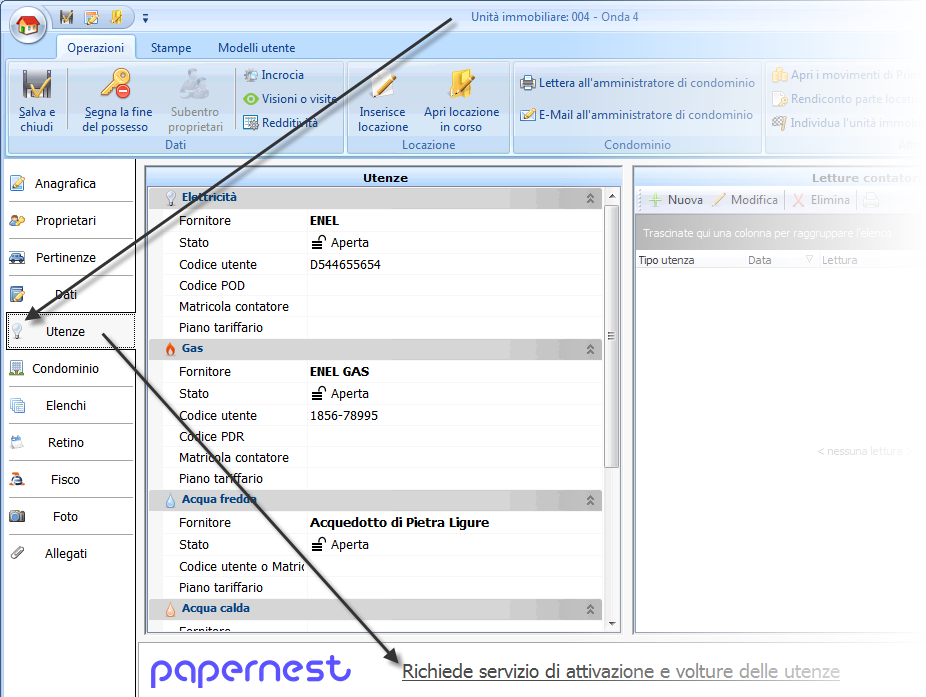Open the Data column filter icon
This screenshot has width=926, height=697.
(x=810, y=259)
